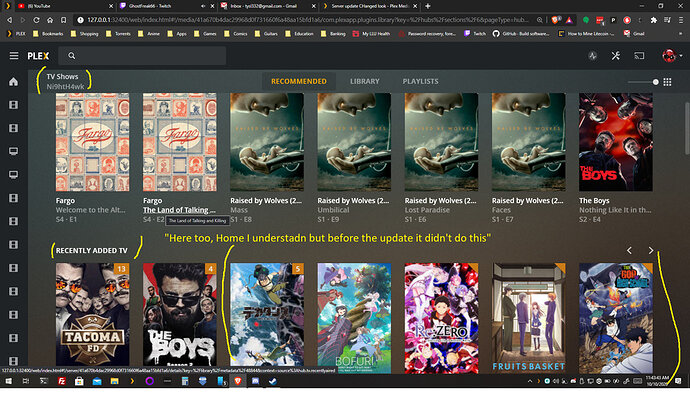Screen dimensions: 690x416
Task: Open The Boys S2 E4 poster
Action: (x=616, y=142)
